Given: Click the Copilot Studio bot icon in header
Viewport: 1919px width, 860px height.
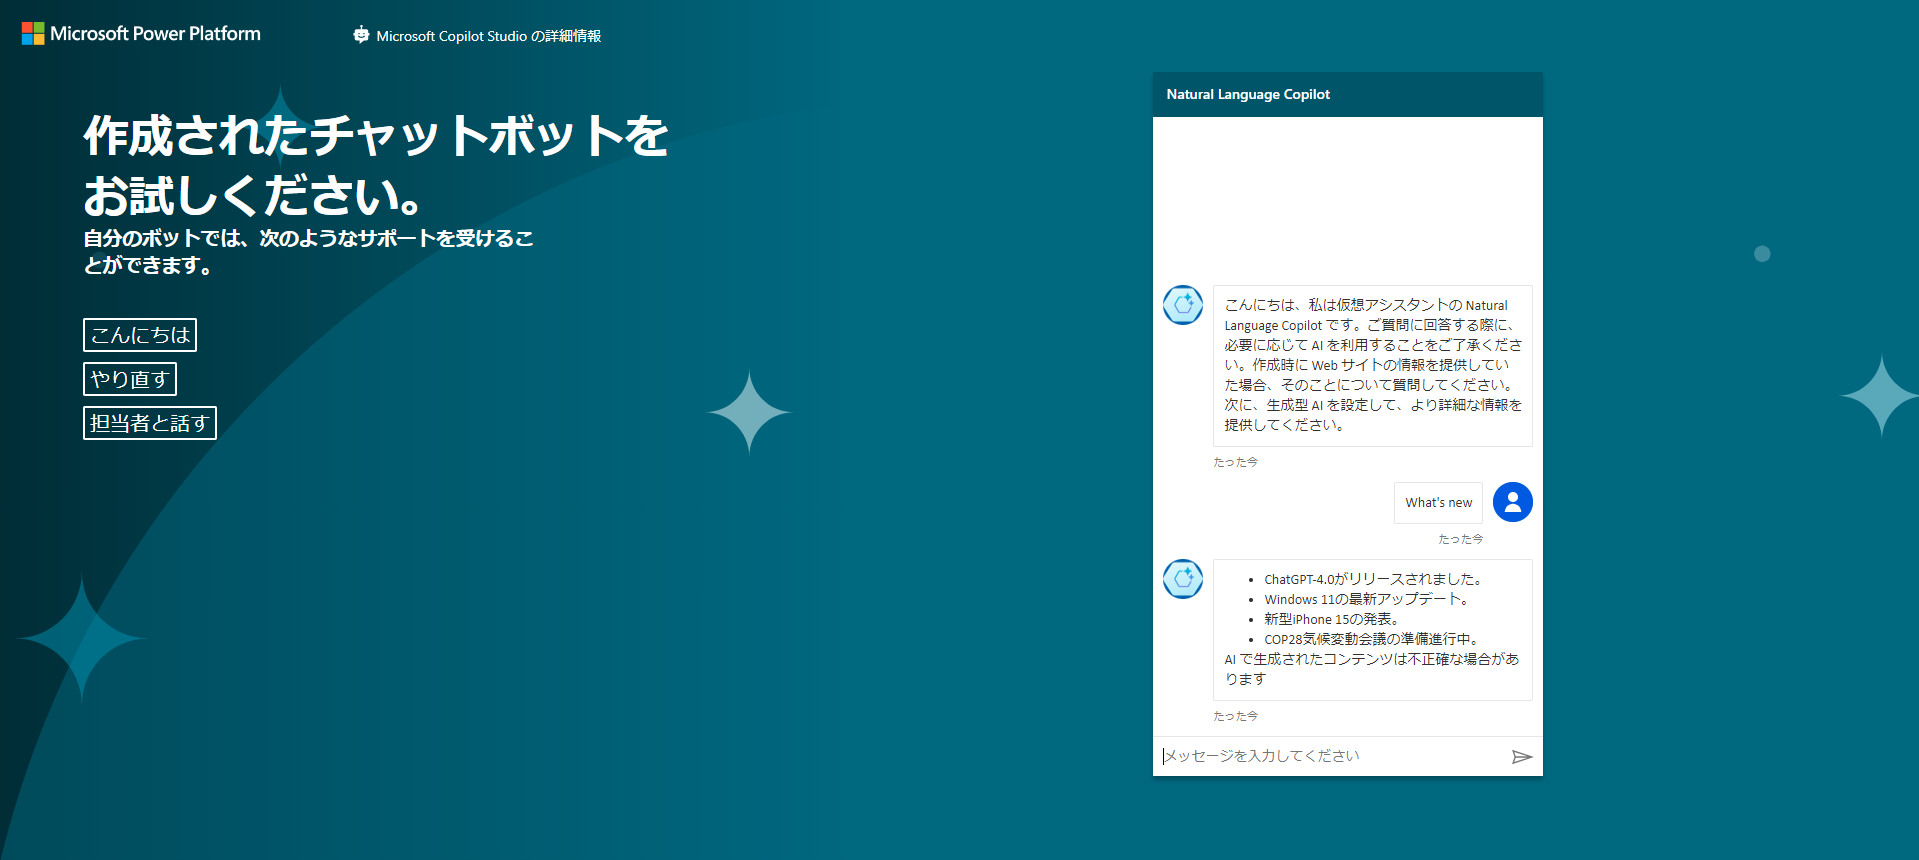Looking at the screenshot, I should (361, 35).
